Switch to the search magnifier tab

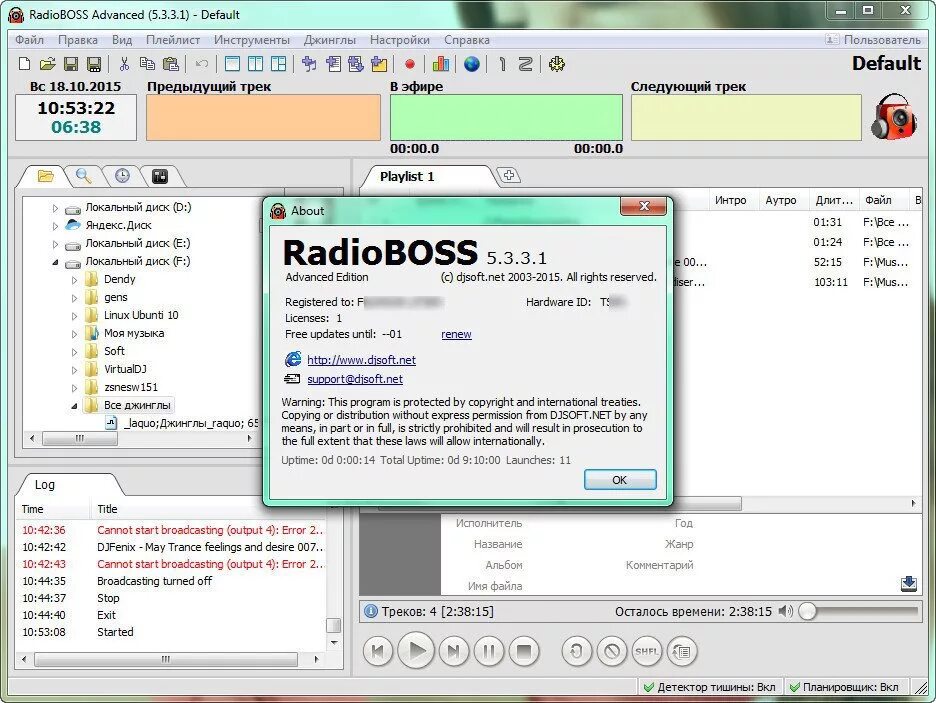pos(84,176)
